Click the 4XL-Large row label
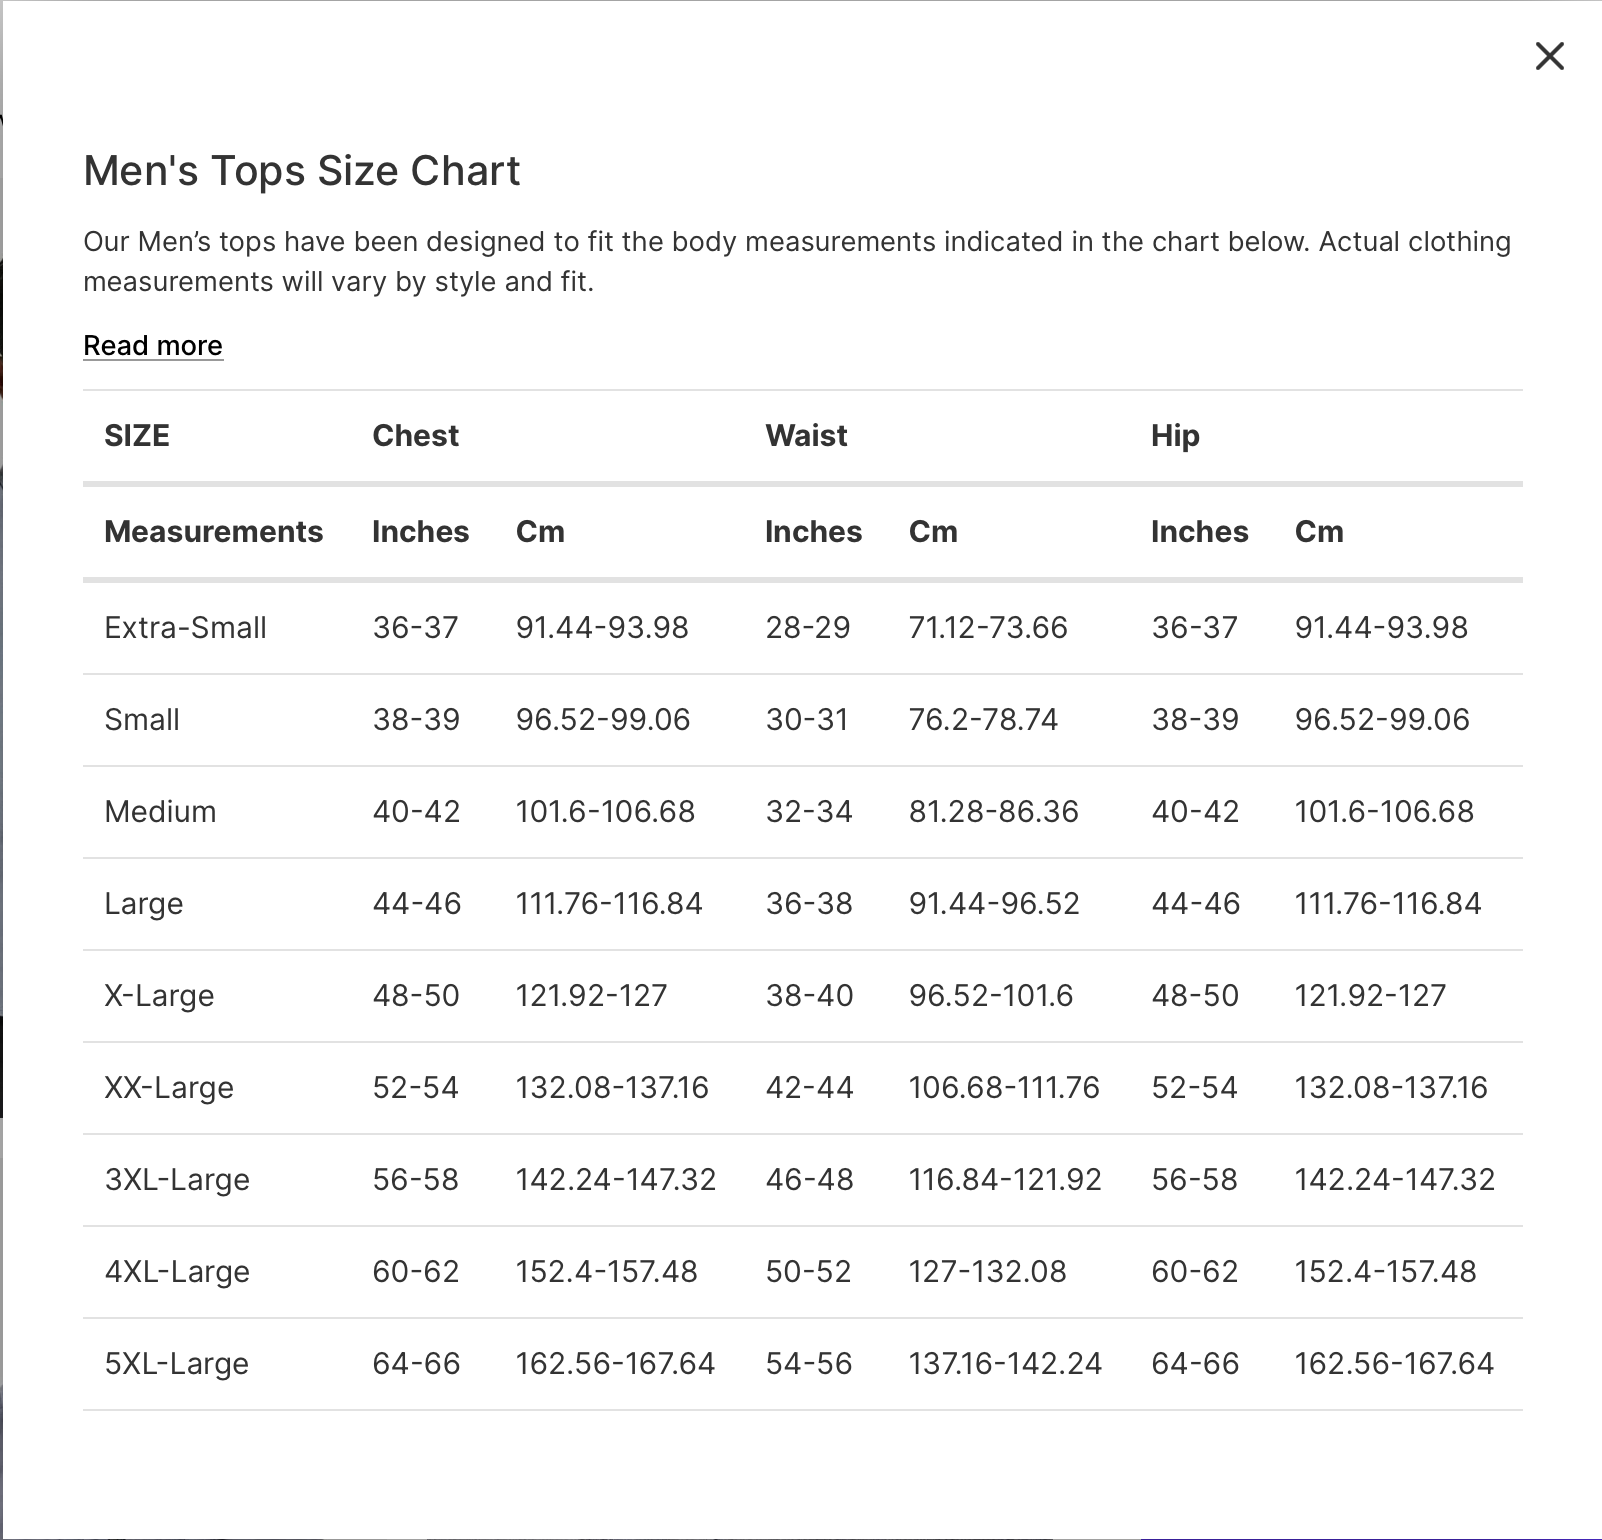 tap(177, 1272)
